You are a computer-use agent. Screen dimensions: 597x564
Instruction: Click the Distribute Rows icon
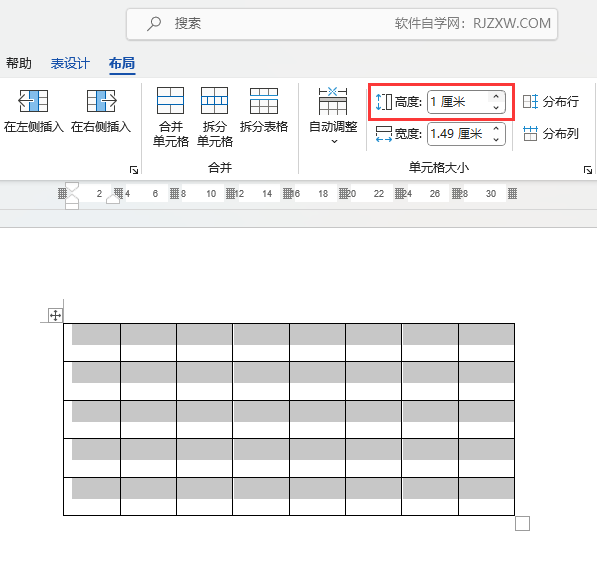pos(530,101)
